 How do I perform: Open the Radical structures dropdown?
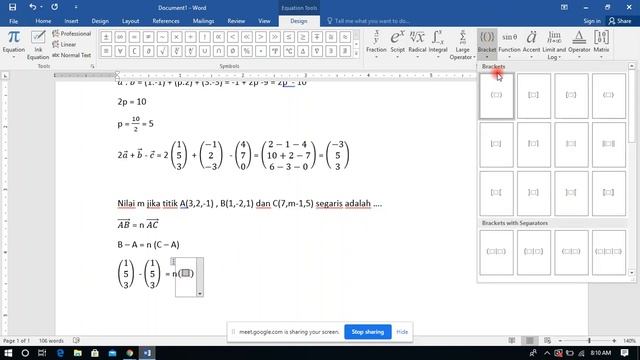click(417, 44)
